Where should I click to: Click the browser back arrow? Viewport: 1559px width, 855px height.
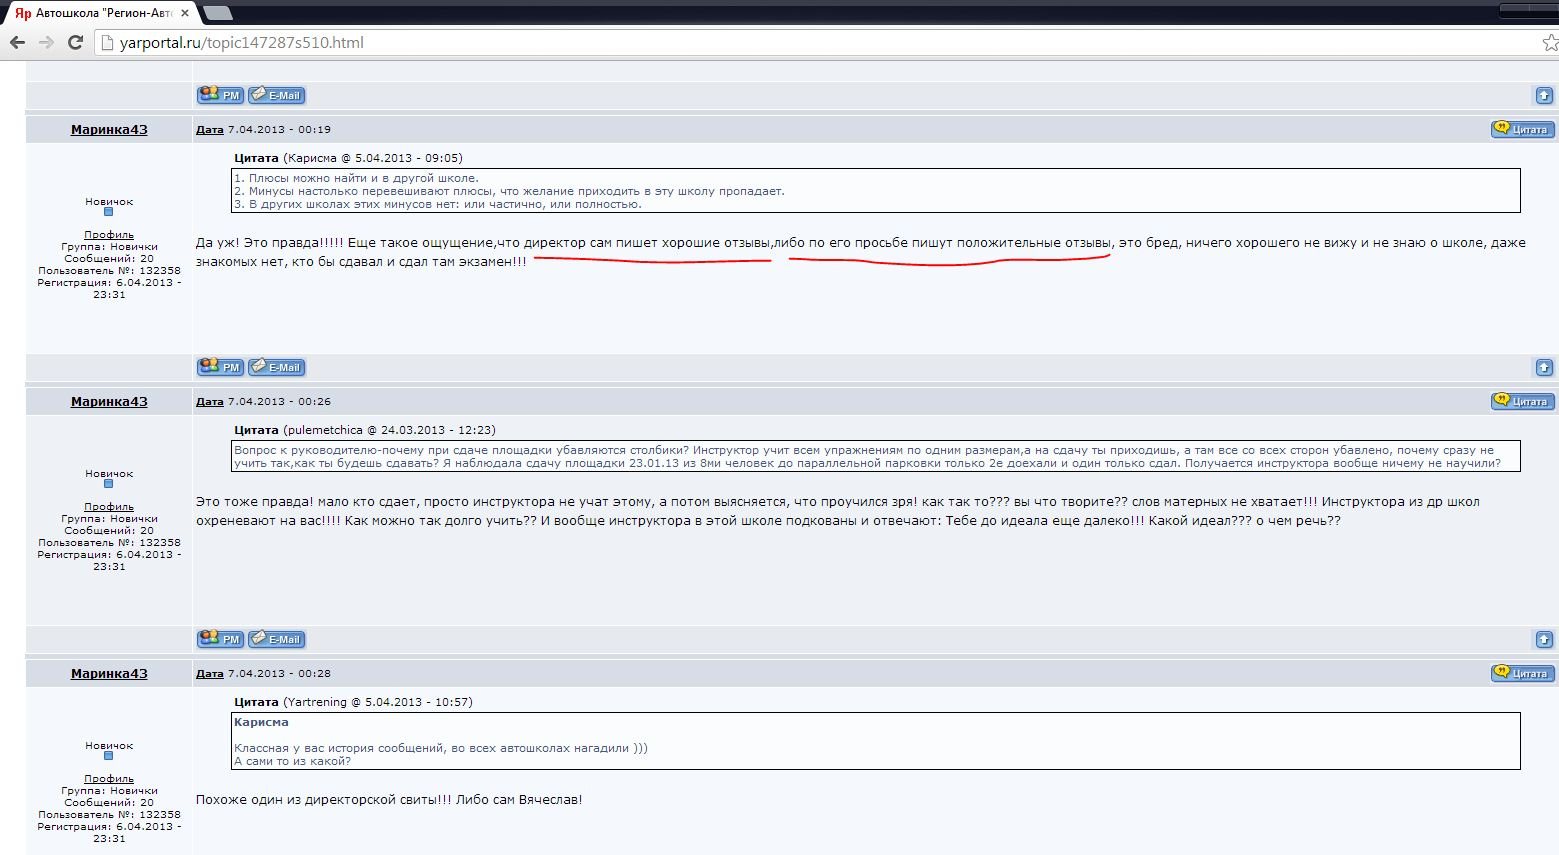pyautogui.click(x=17, y=42)
